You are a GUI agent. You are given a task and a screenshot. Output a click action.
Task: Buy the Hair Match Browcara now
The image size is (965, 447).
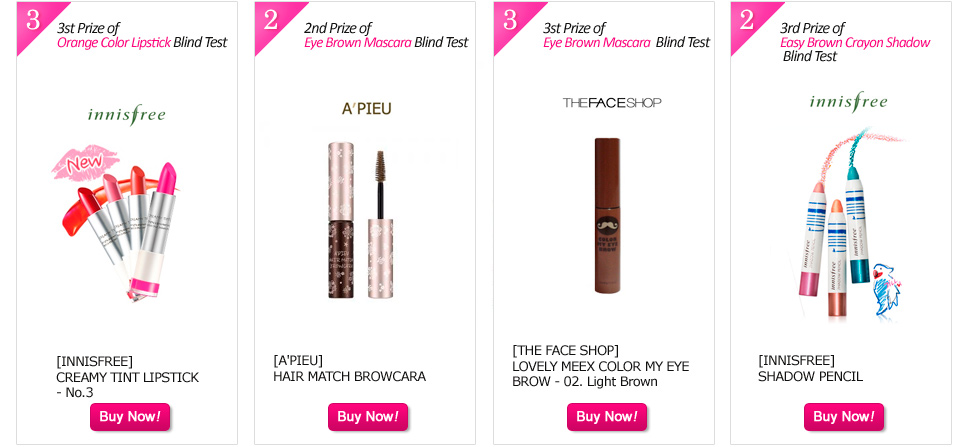(x=367, y=417)
